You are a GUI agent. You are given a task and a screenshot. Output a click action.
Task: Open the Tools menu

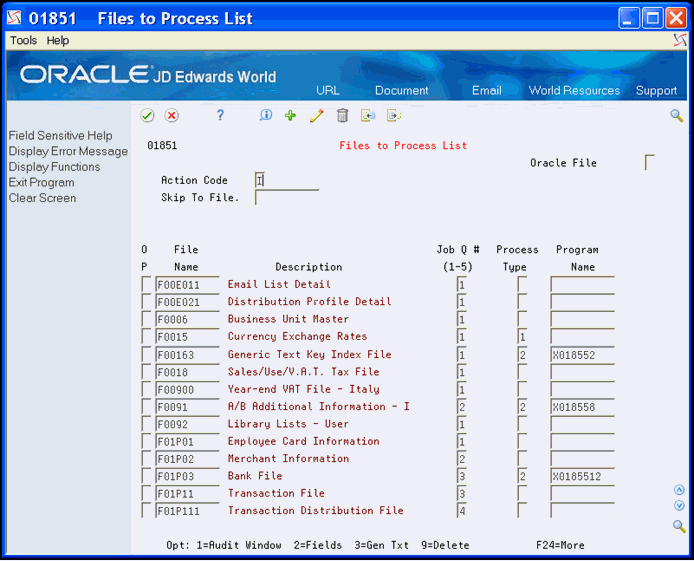coord(23,40)
